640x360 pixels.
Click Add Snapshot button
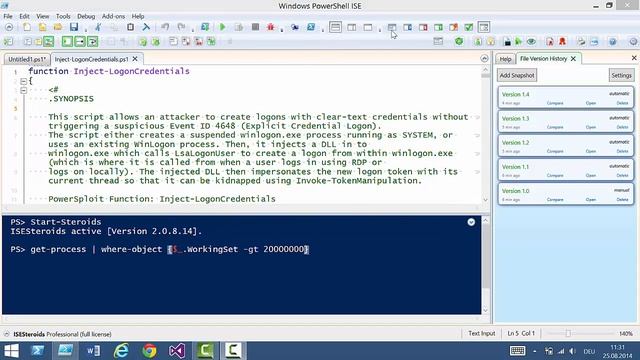517,75
